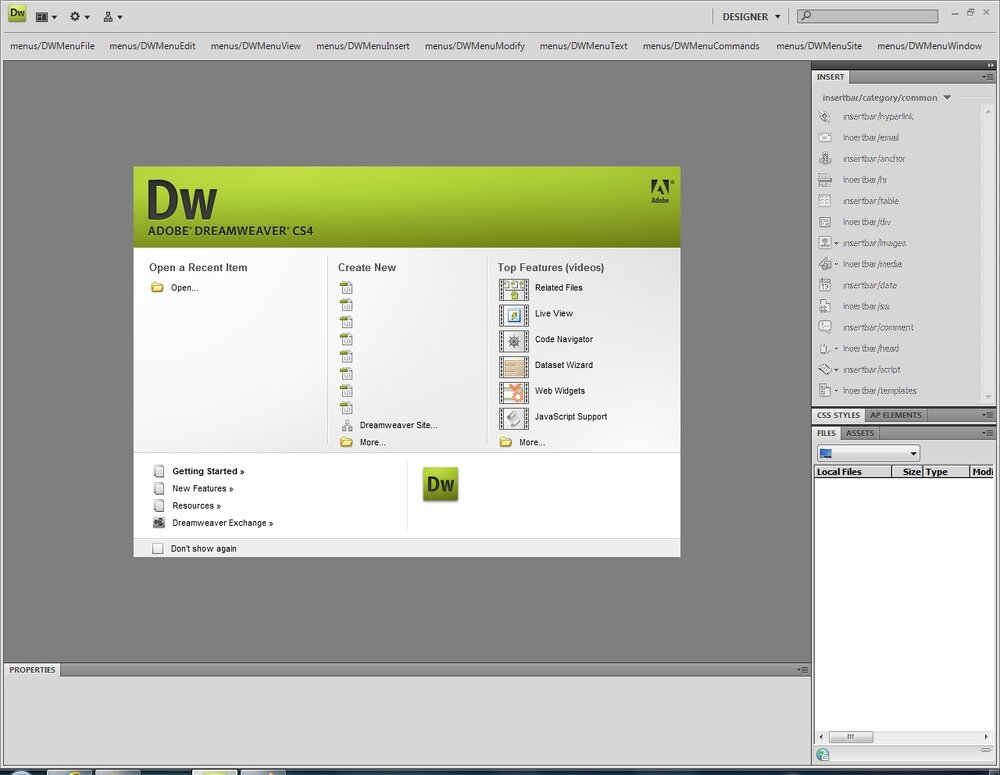
Task: Play the Dataset Wizard video
Action: click(x=513, y=367)
